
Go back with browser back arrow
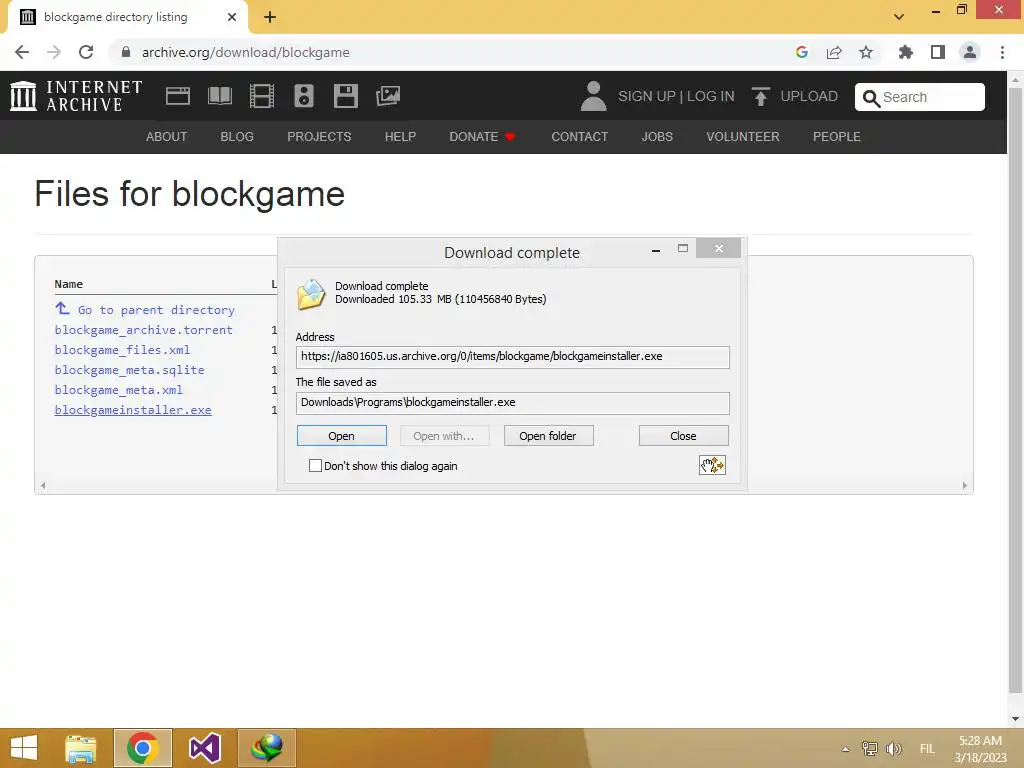tap(22, 52)
